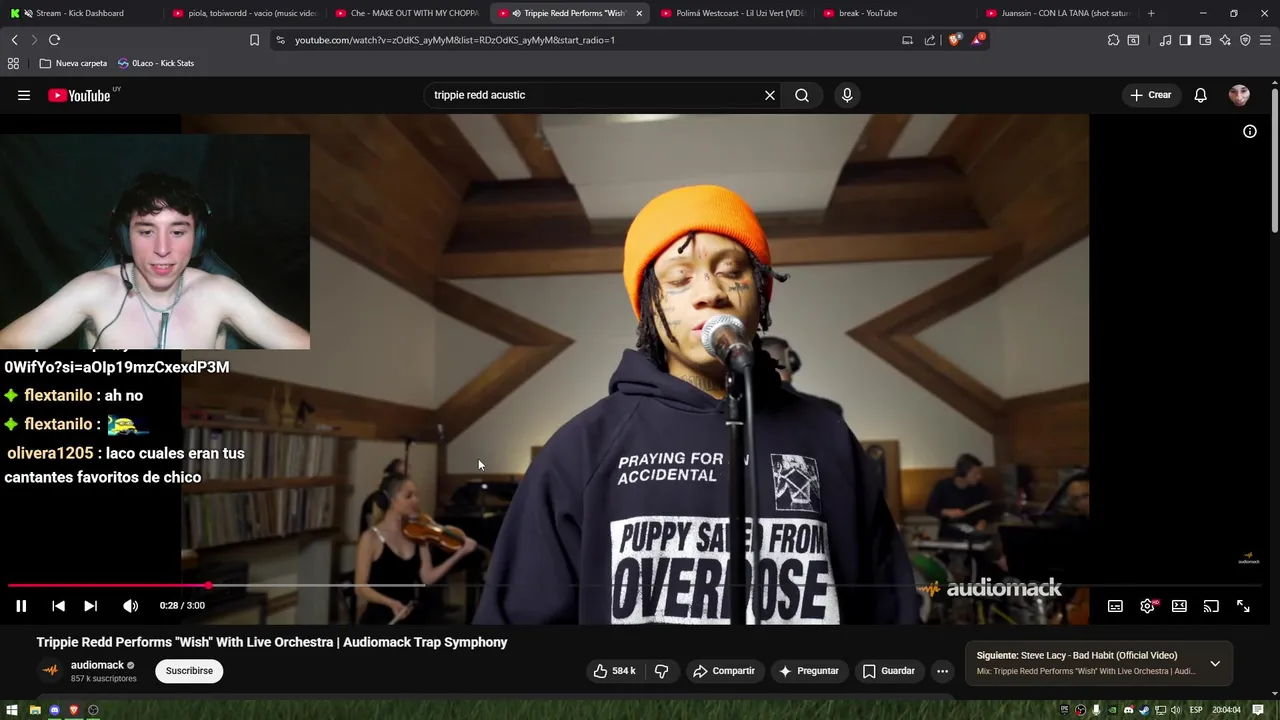Dislike the video

(x=661, y=671)
